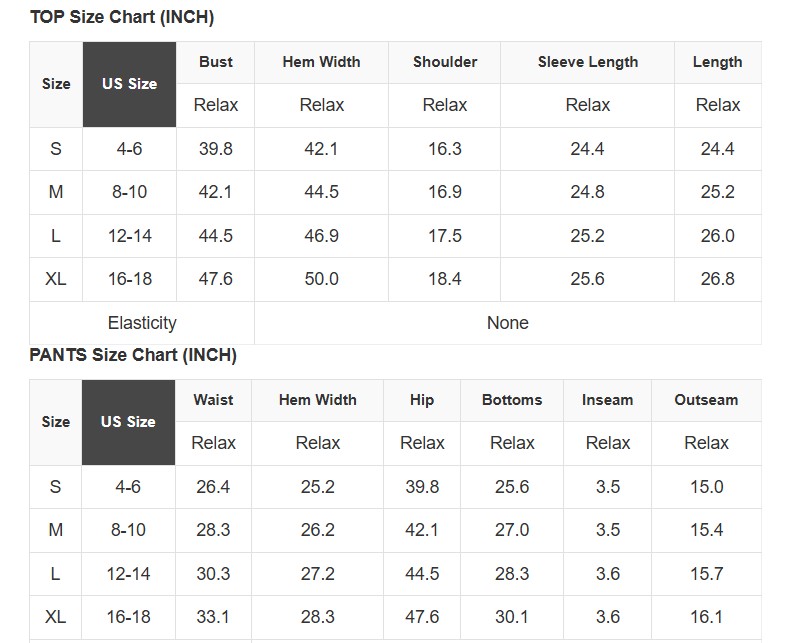Image resolution: width=789 pixels, height=643 pixels.
Task: Click the TOP Size Chart (INCH) heading
Action: tap(122, 17)
